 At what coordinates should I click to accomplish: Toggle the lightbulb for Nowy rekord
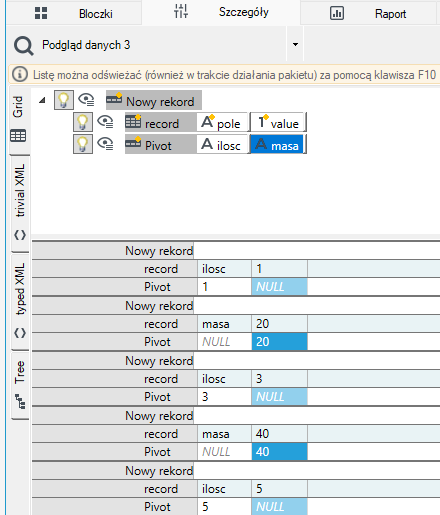coord(64,100)
